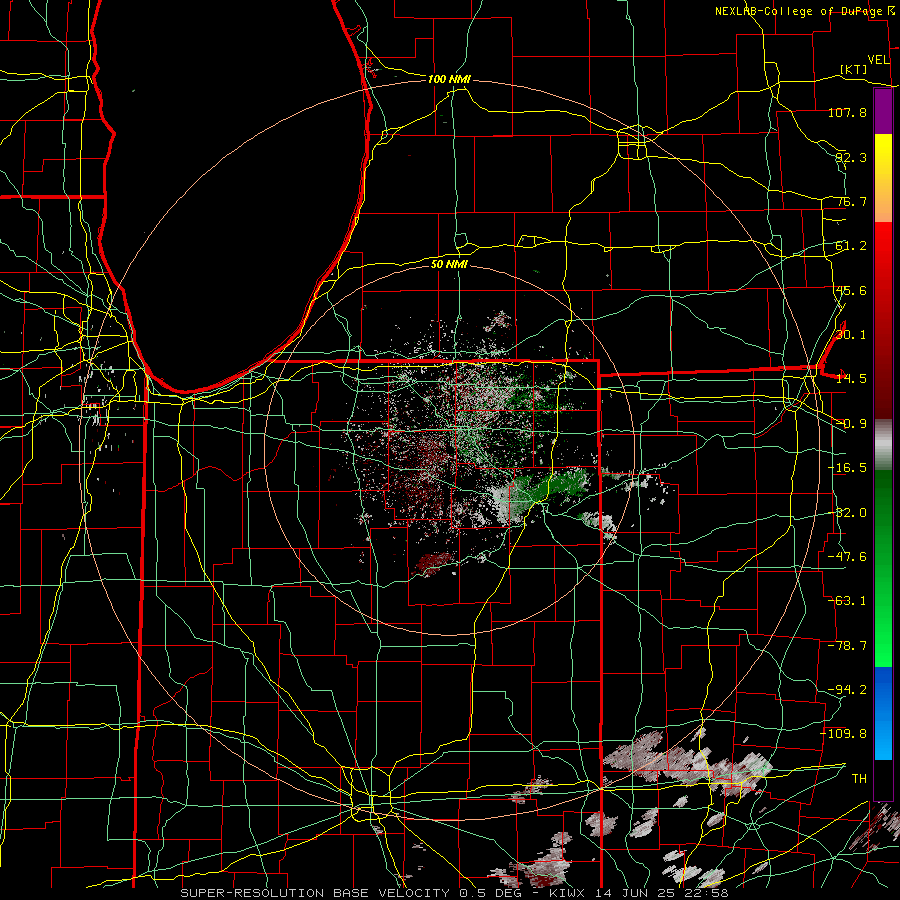Click the -16.5 velocity scale value
This screenshot has height=900, width=900.
coord(847,468)
